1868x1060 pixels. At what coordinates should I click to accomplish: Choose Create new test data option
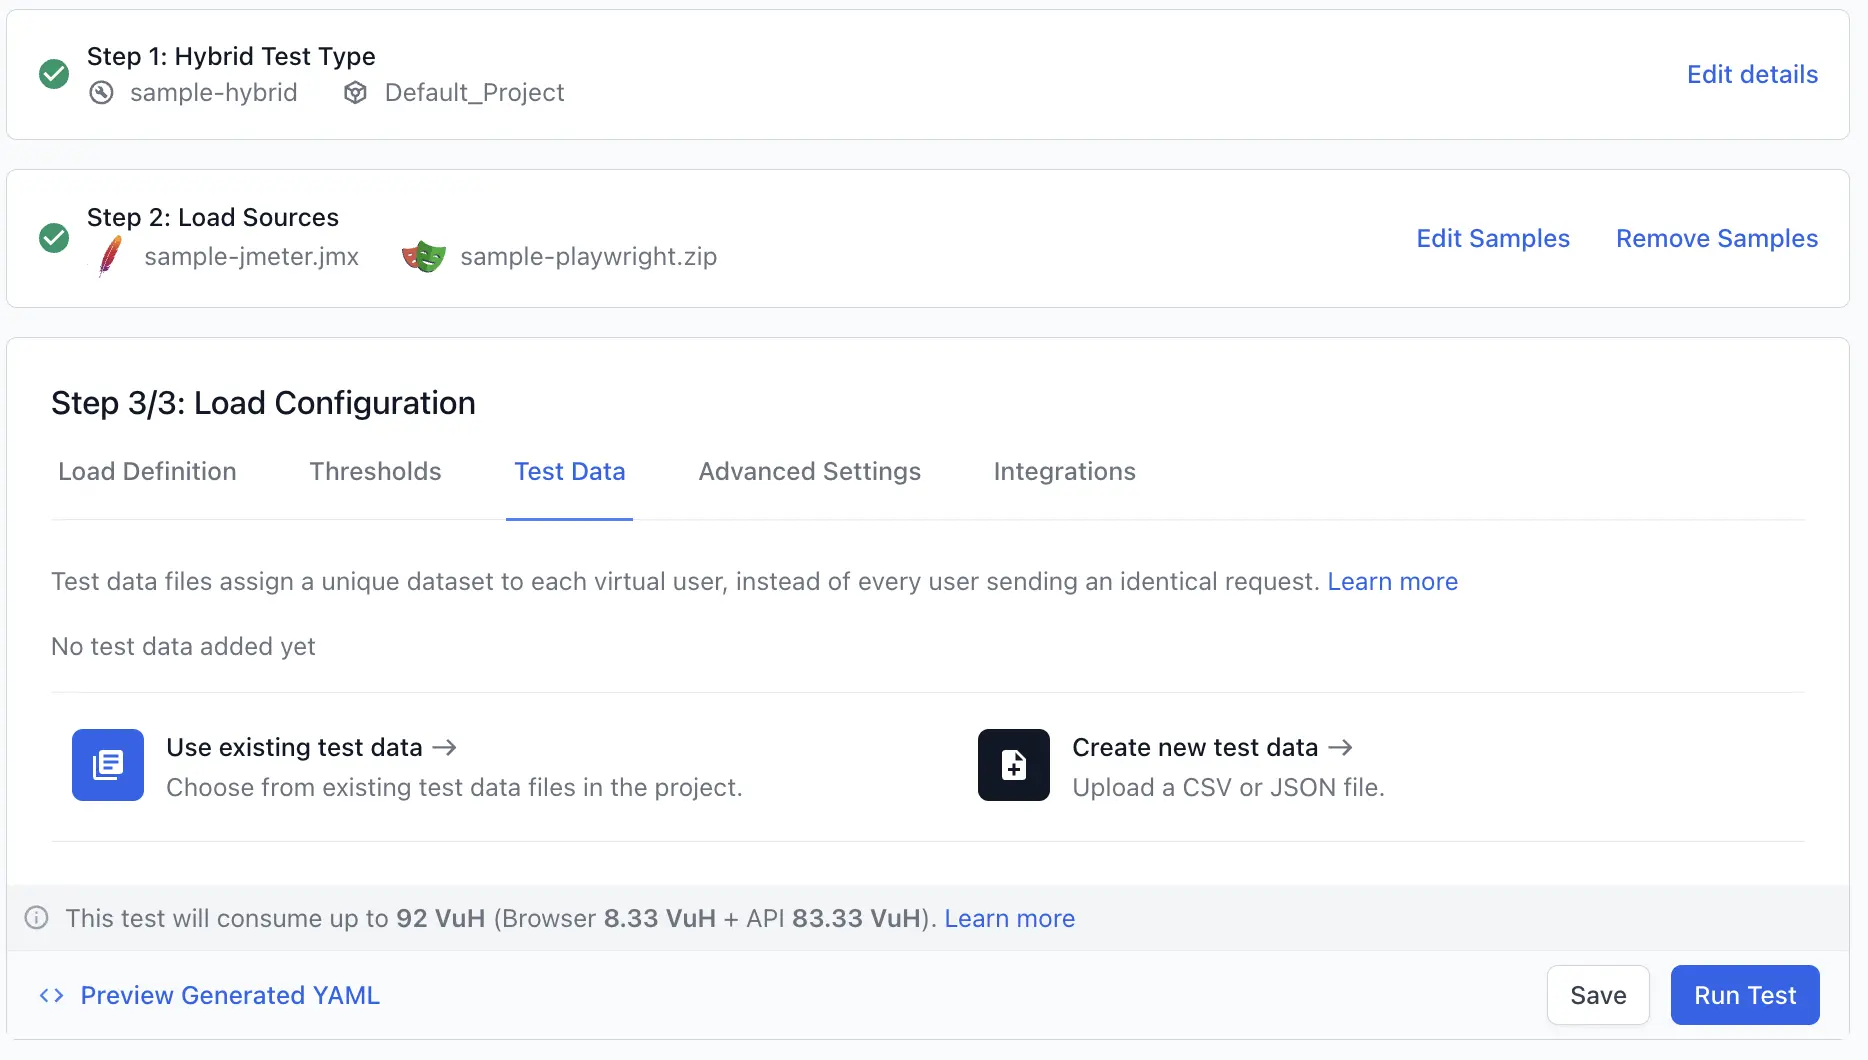point(1195,747)
